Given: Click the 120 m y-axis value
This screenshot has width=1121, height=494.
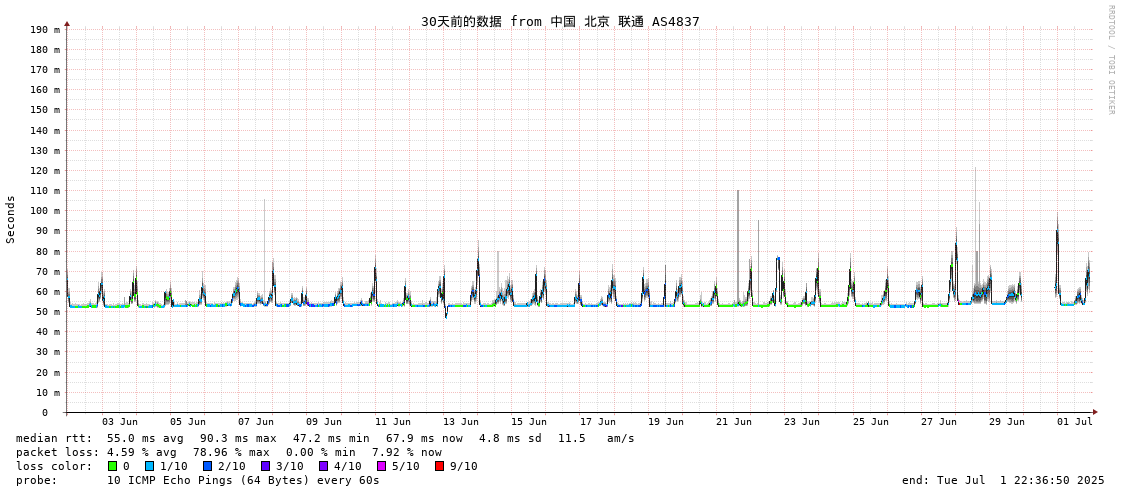Looking at the screenshot, I should (46, 170).
